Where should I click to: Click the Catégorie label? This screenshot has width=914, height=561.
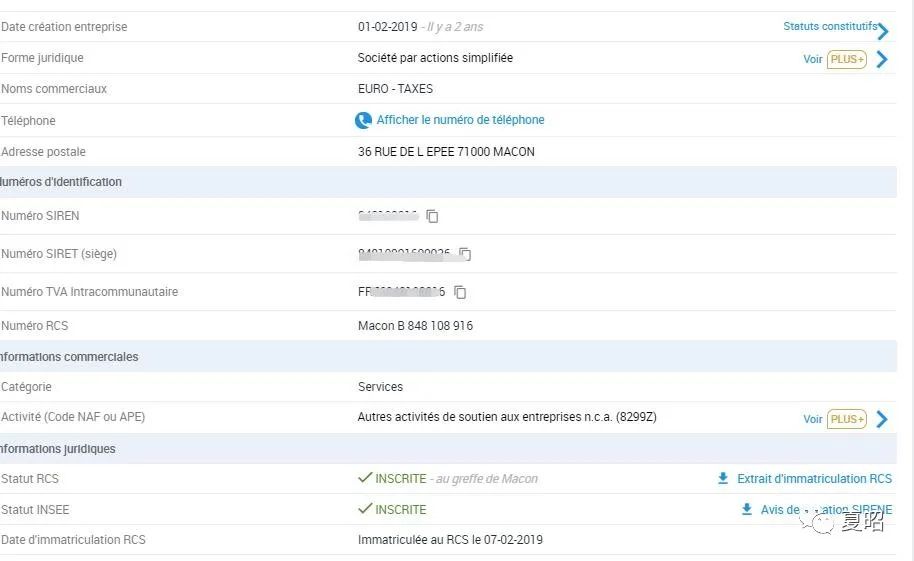click(26, 387)
